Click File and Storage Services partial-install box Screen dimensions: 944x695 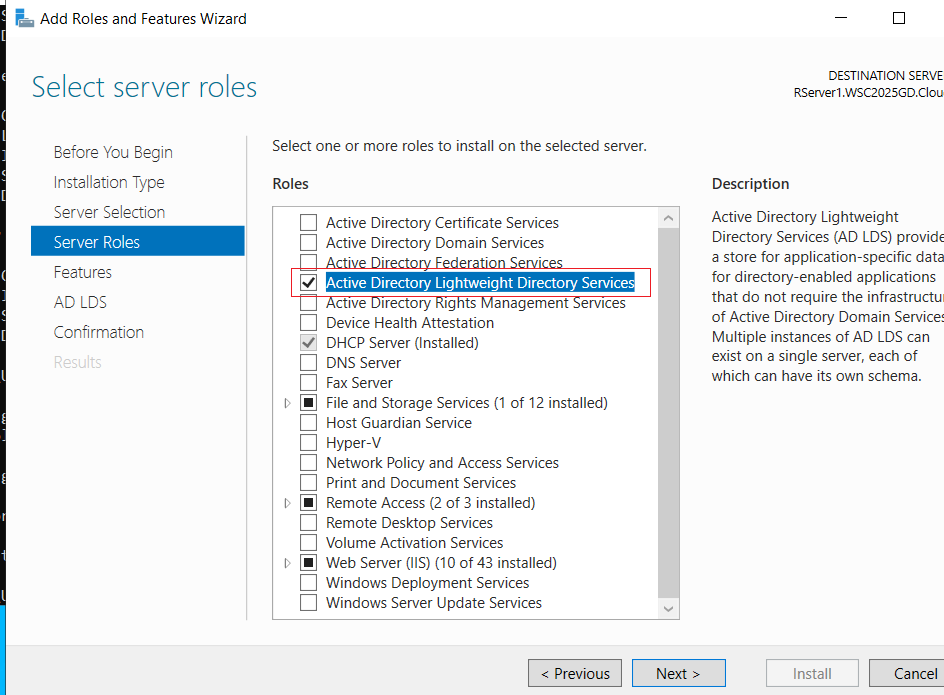coord(308,402)
